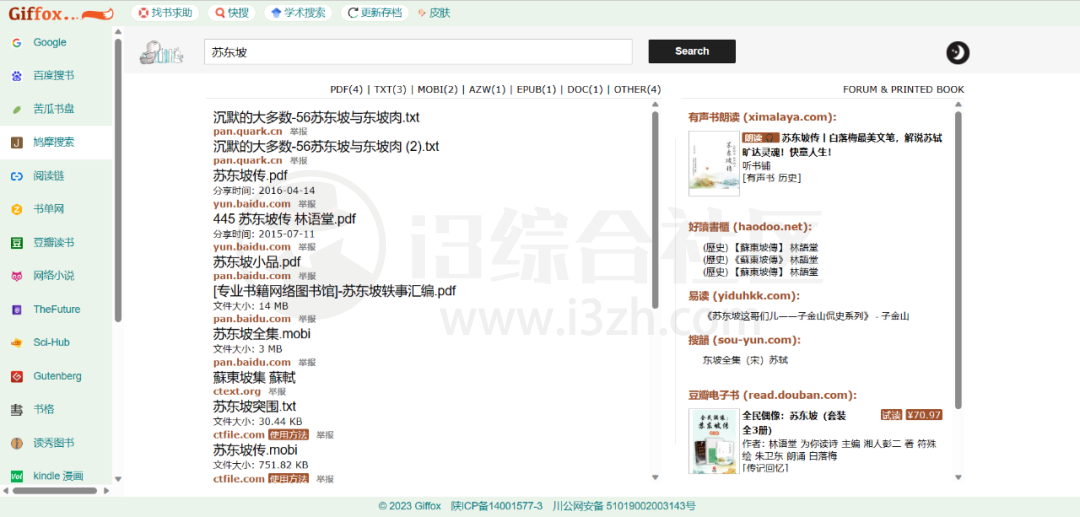This screenshot has width=1080, height=517.
Task: Open Google in the sidebar
Action: [50, 43]
